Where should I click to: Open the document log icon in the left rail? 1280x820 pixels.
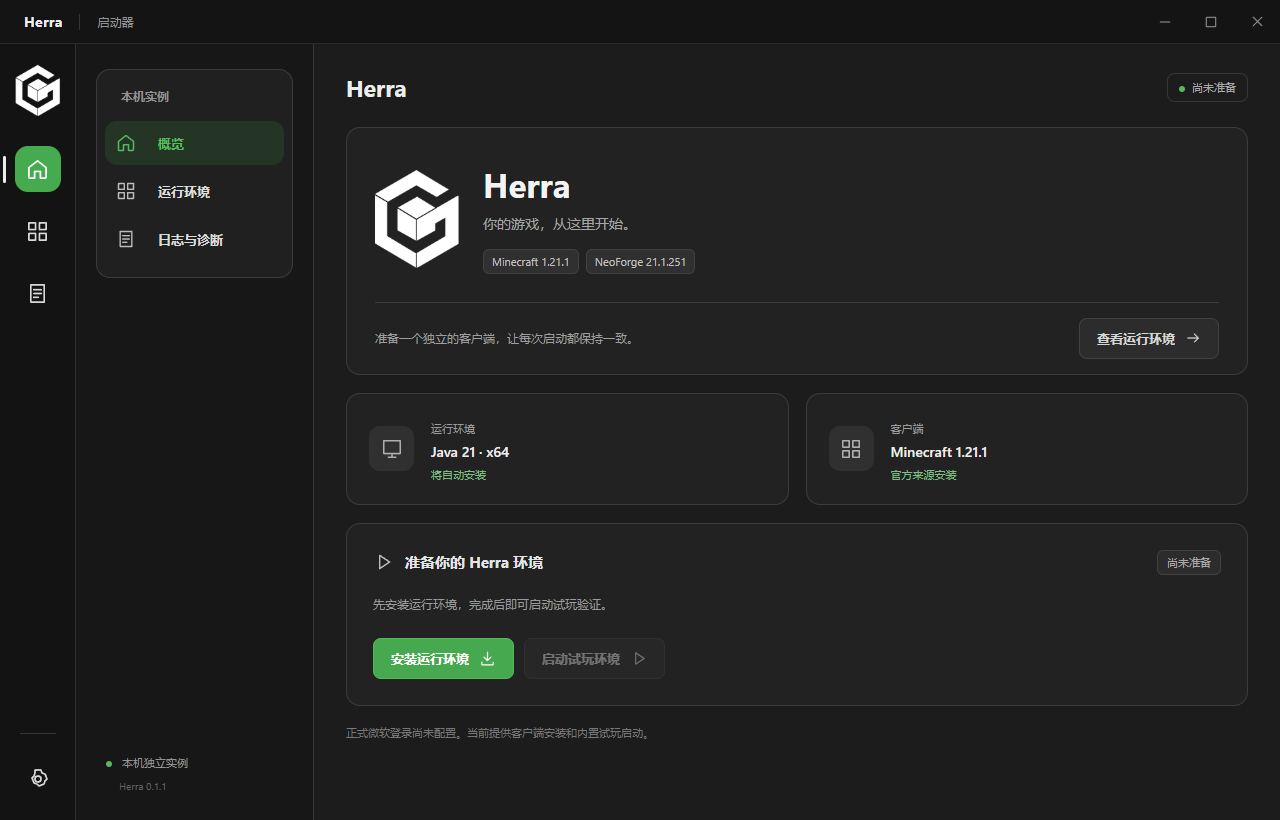(x=38, y=293)
